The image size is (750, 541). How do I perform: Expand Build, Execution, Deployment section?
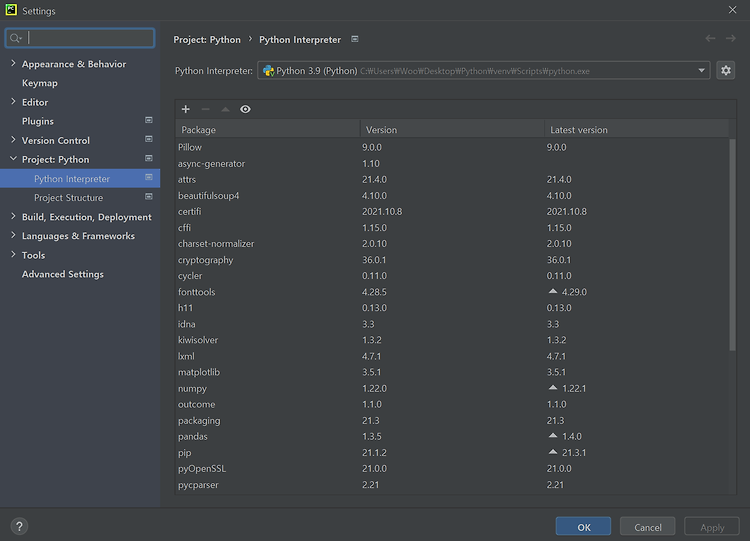13,216
